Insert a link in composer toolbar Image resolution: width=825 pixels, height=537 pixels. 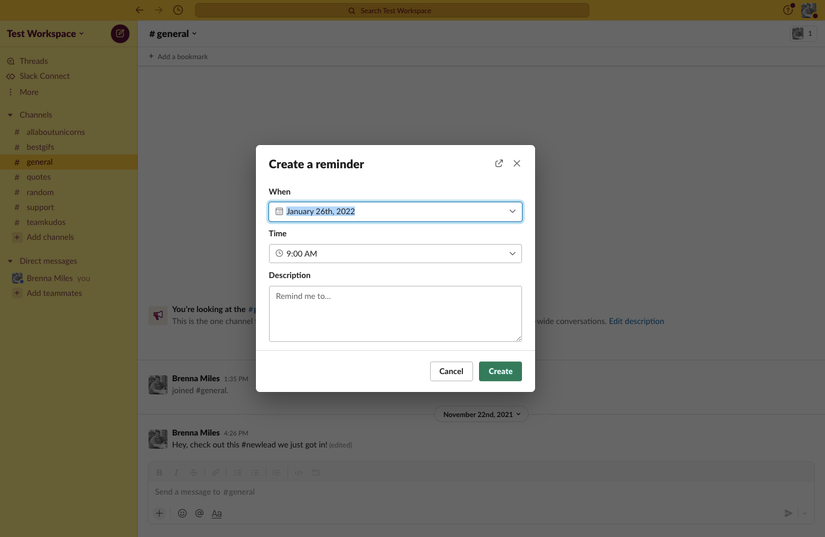(215, 472)
